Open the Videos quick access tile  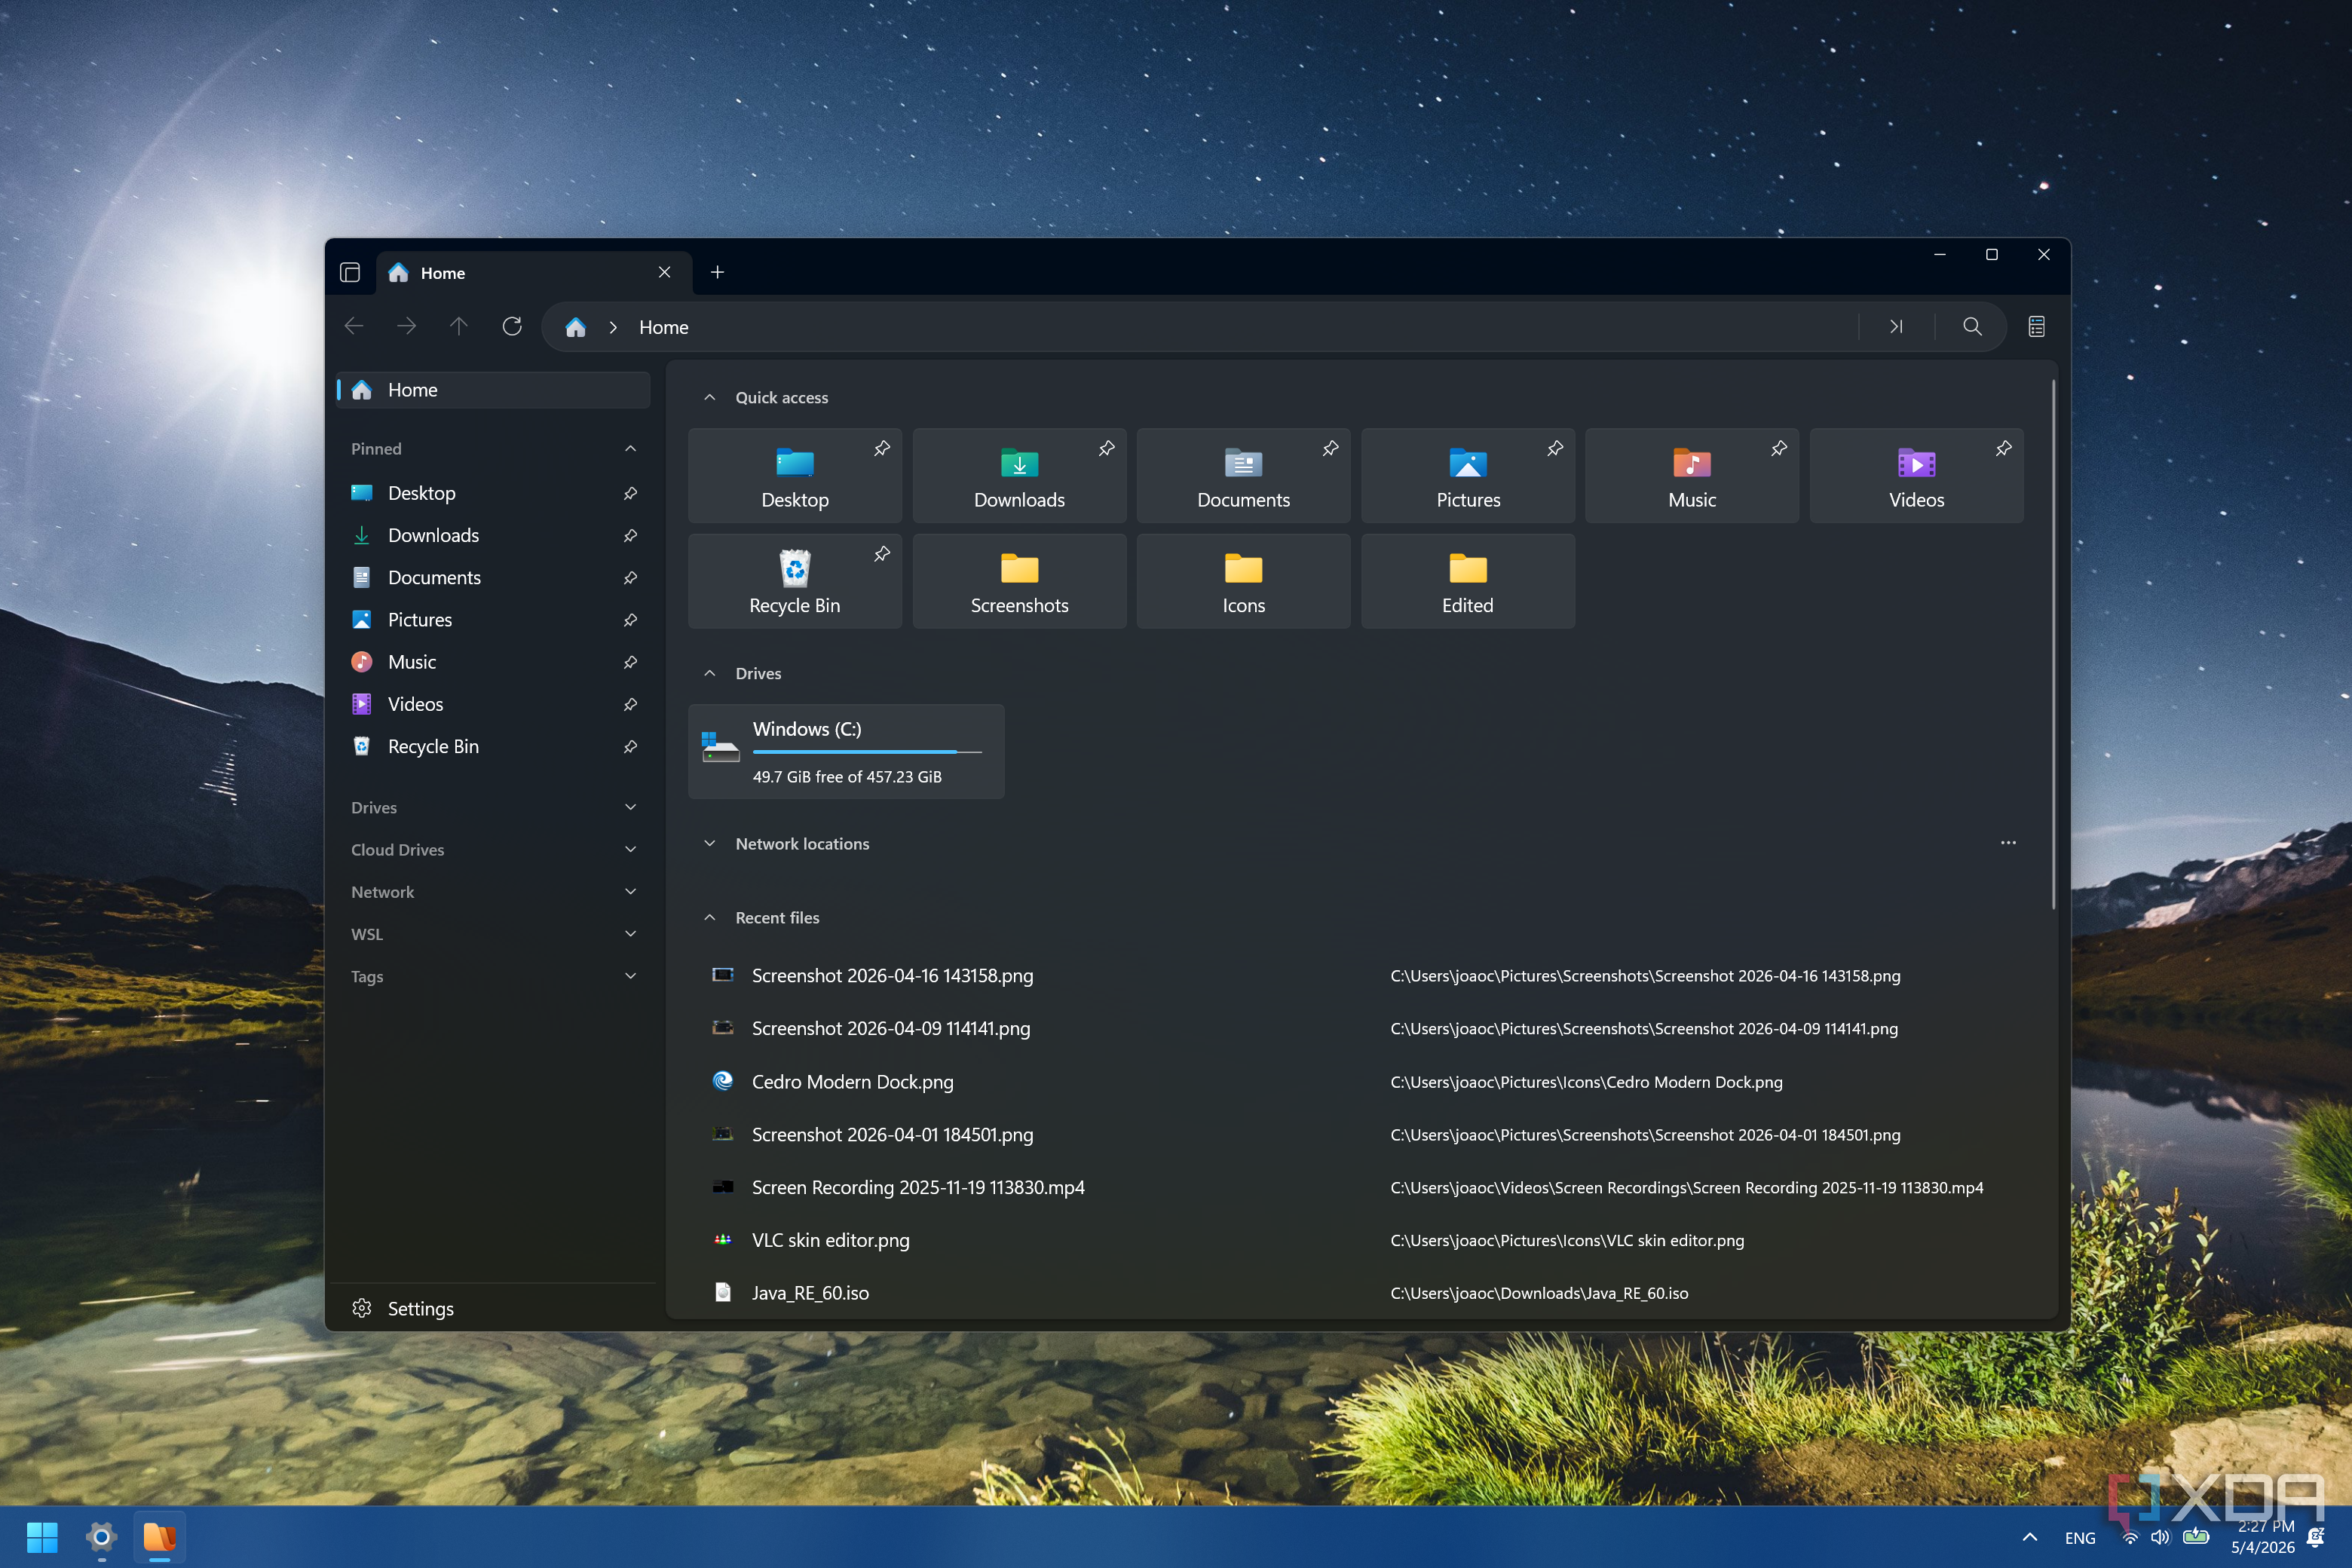pyautogui.click(x=1916, y=476)
